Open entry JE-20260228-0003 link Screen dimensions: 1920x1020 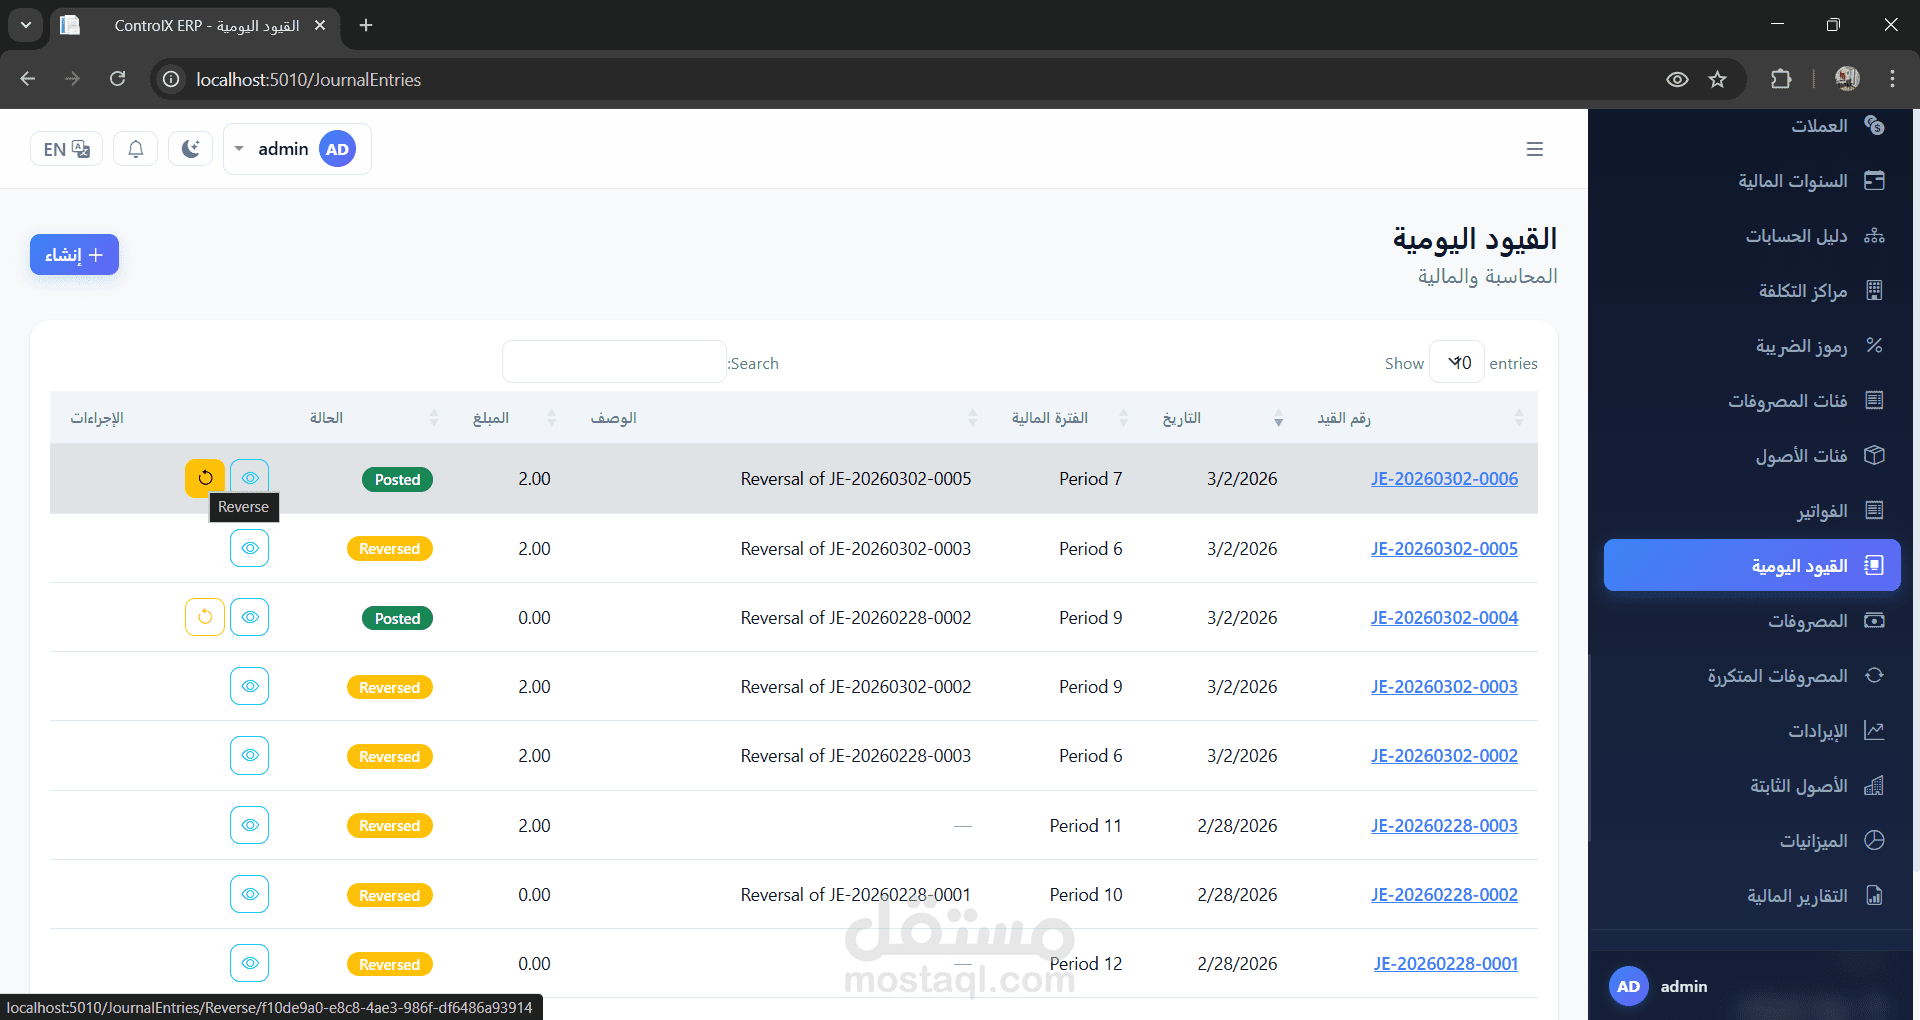(1444, 826)
